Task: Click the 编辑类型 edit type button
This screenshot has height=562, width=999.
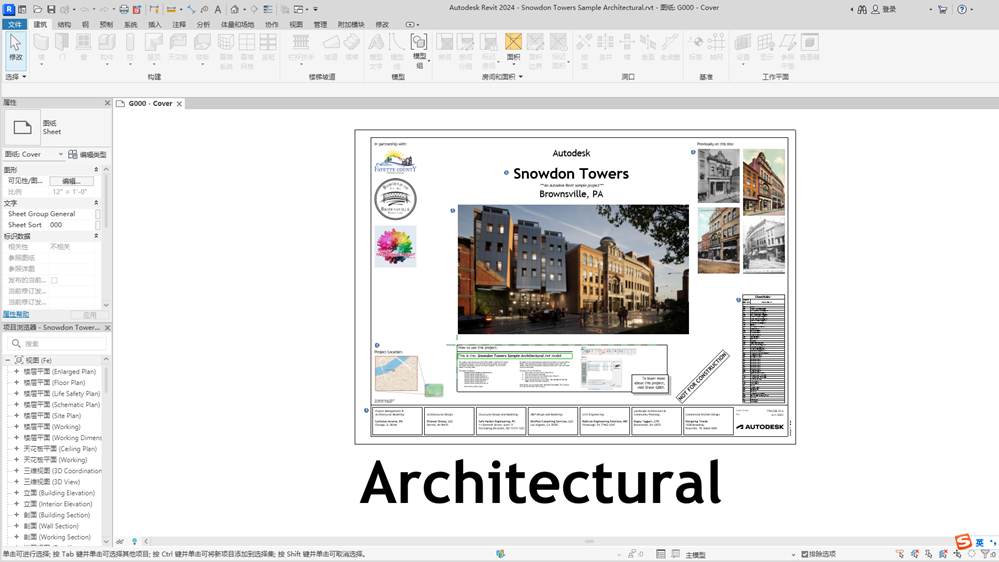Action: [87, 154]
